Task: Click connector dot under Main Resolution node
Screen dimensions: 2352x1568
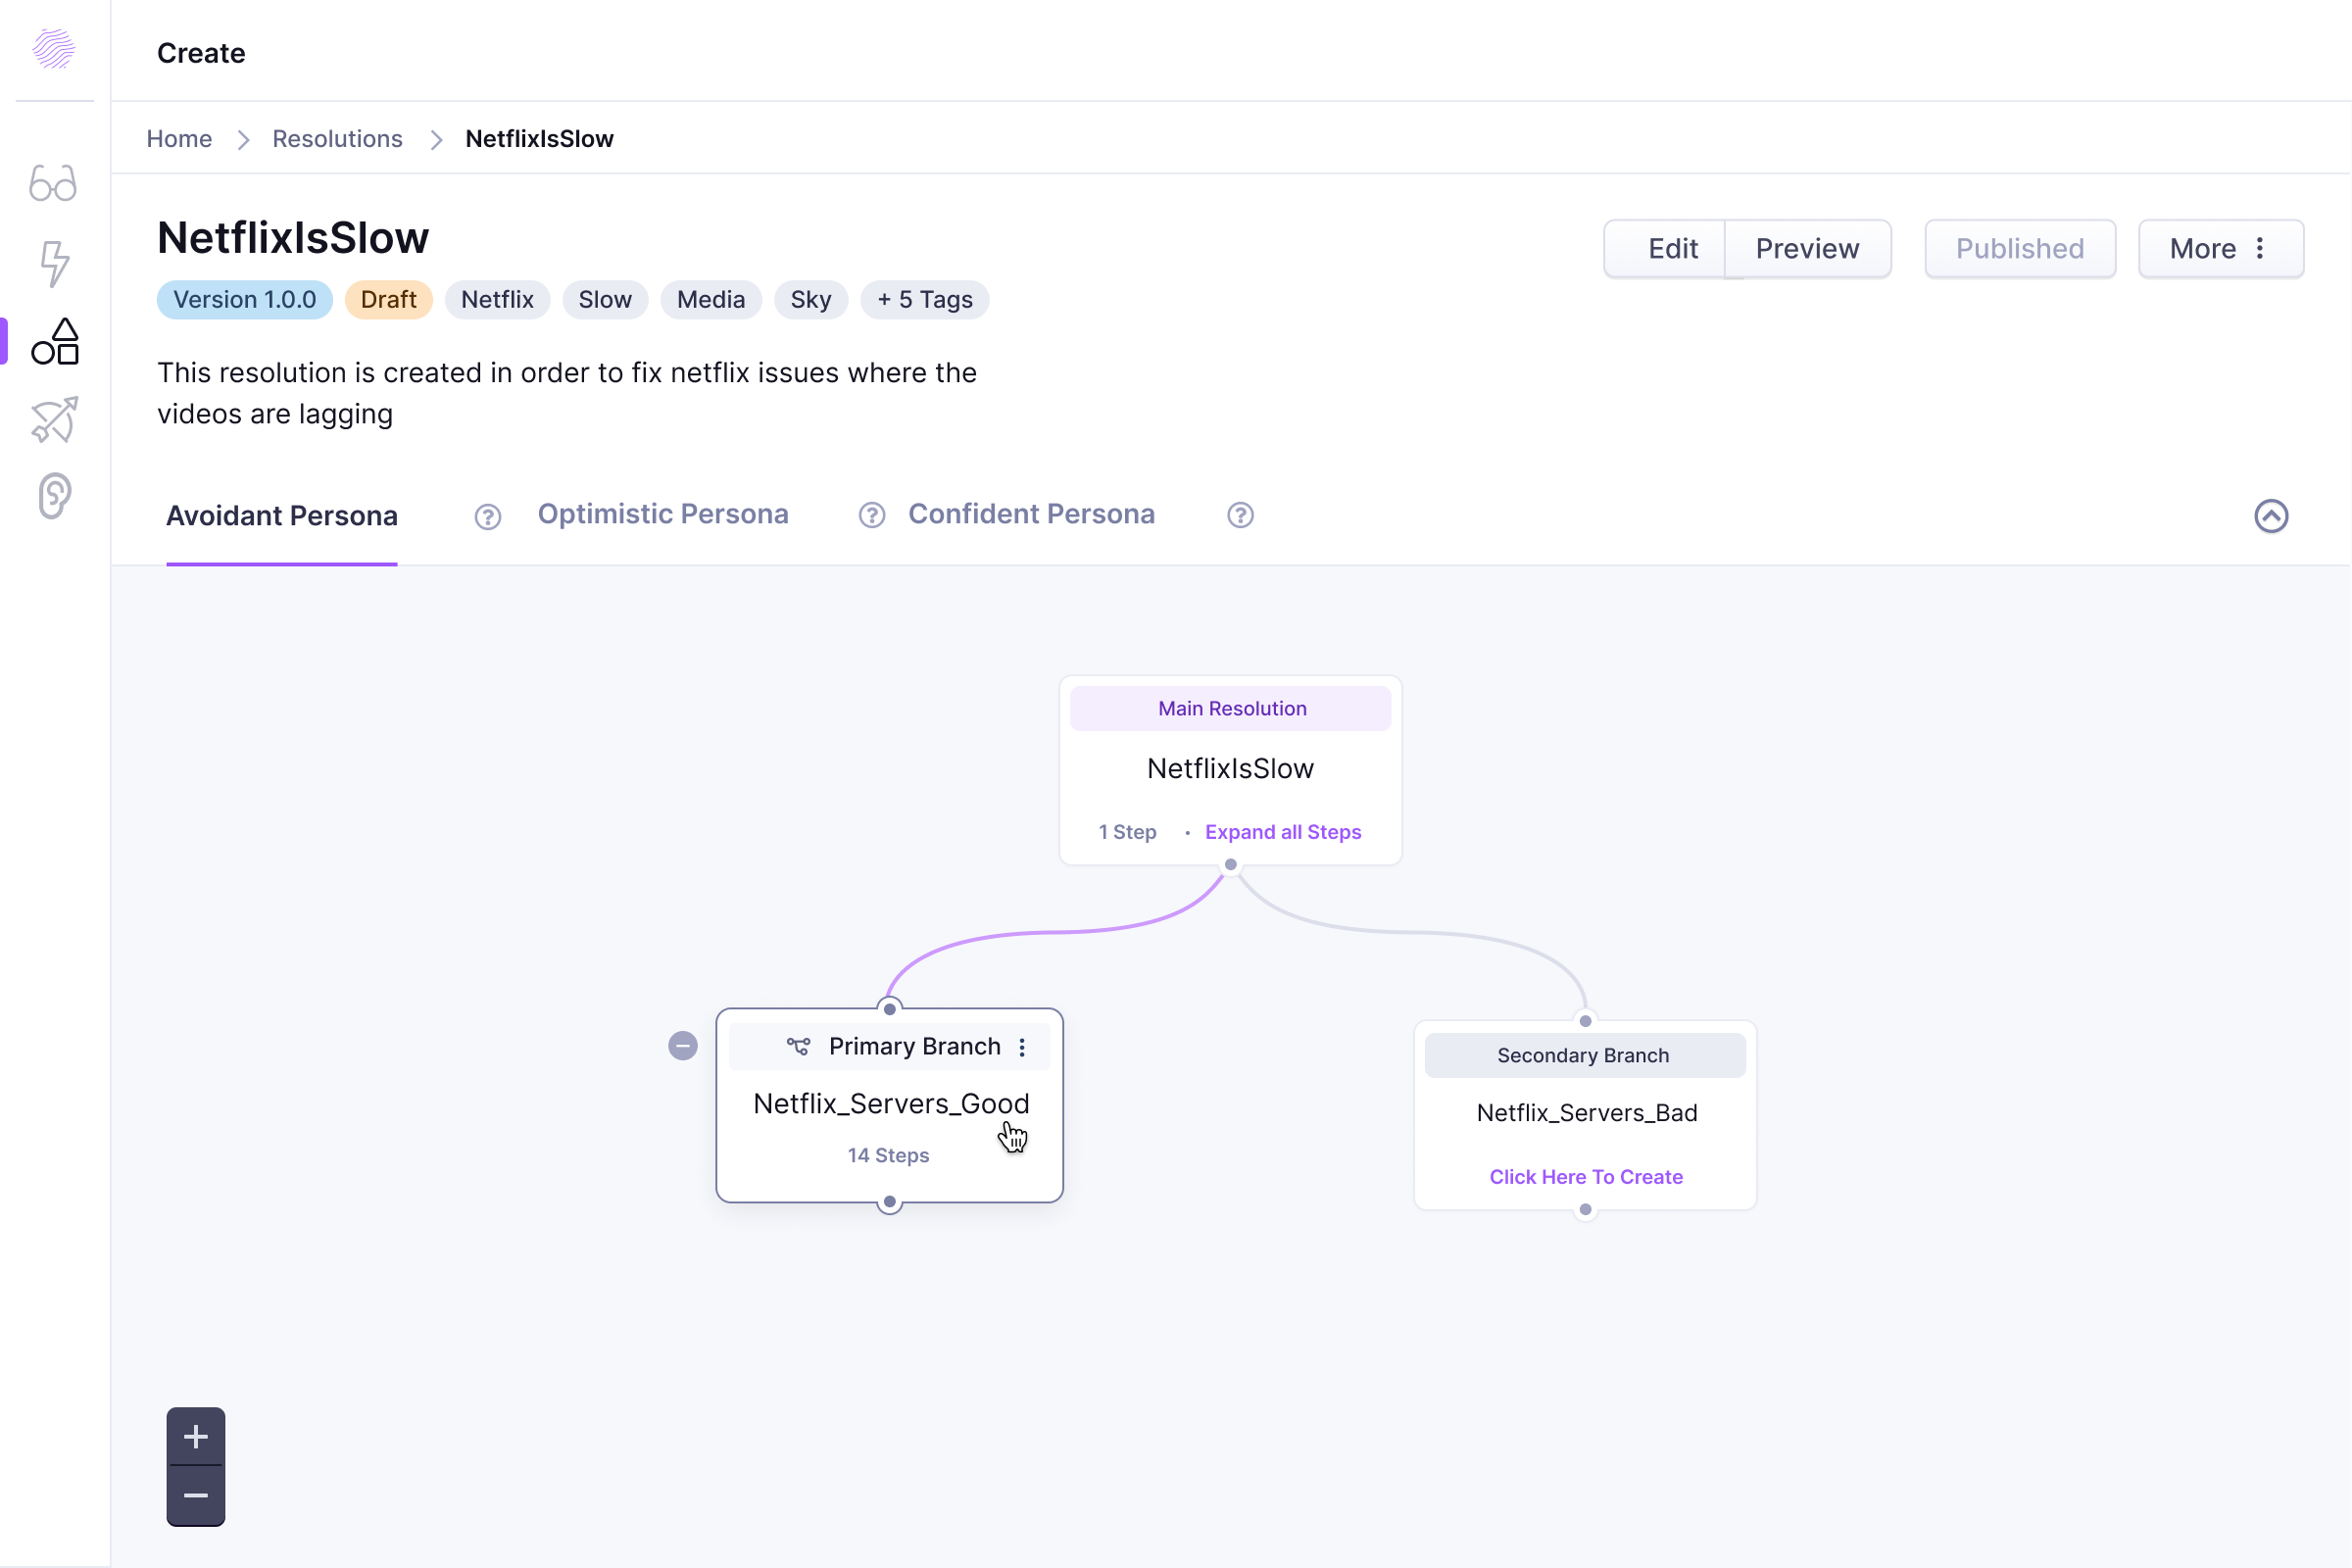Action: [1231, 865]
